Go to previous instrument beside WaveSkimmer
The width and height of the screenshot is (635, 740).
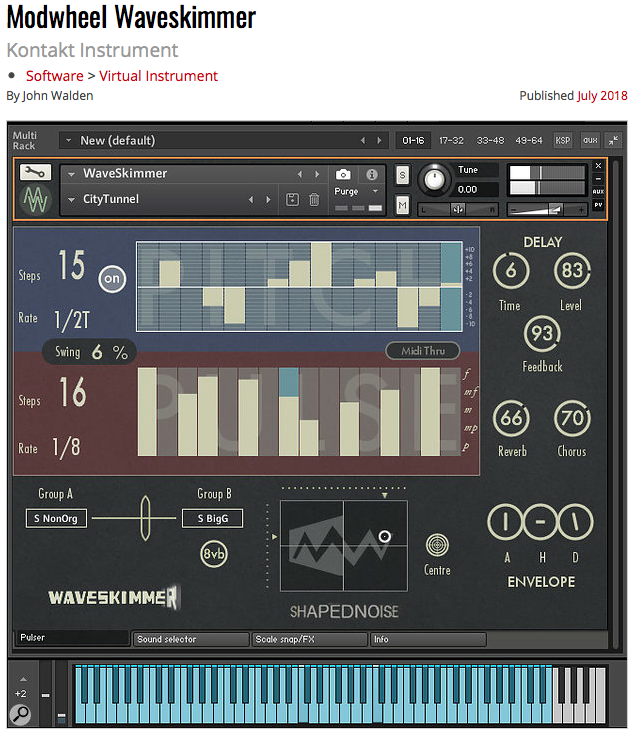[x=299, y=174]
